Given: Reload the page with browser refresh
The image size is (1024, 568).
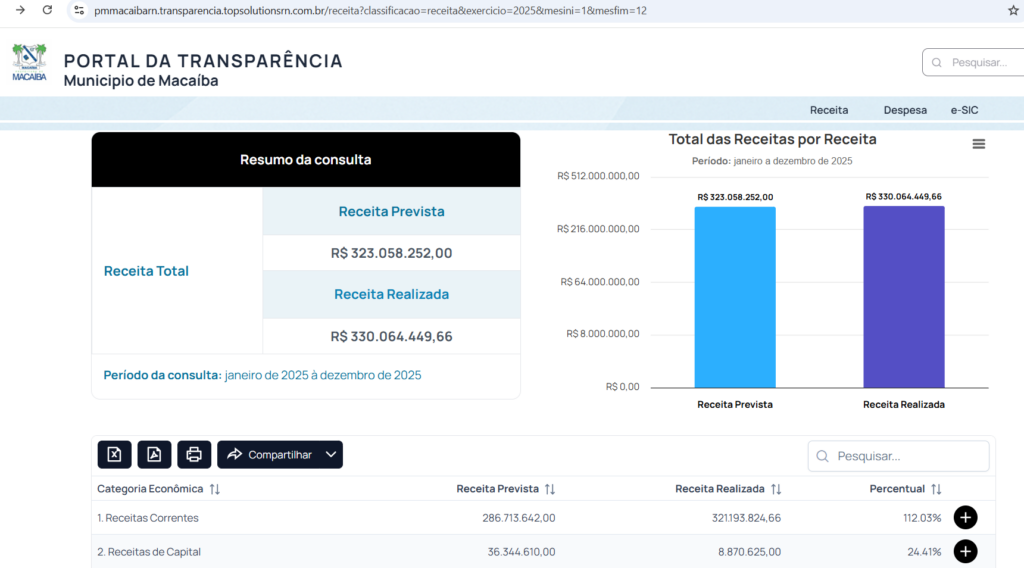Looking at the screenshot, I should [x=47, y=10].
